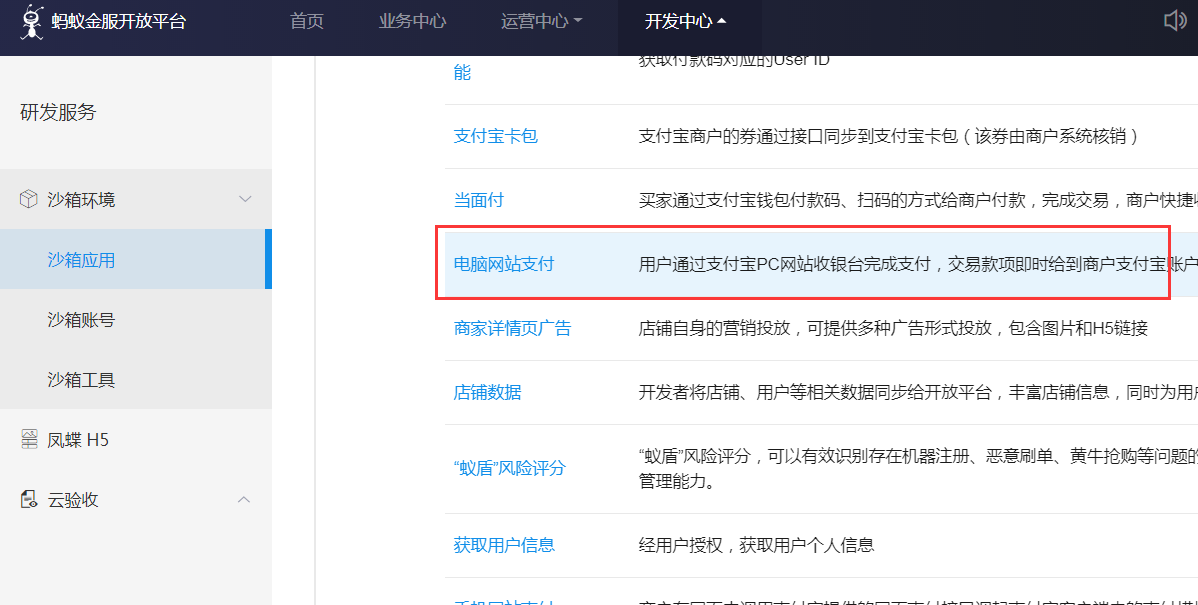Image resolution: width=1198 pixels, height=605 pixels.
Task: Click the sandbox cube icon
Action: tap(28, 199)
